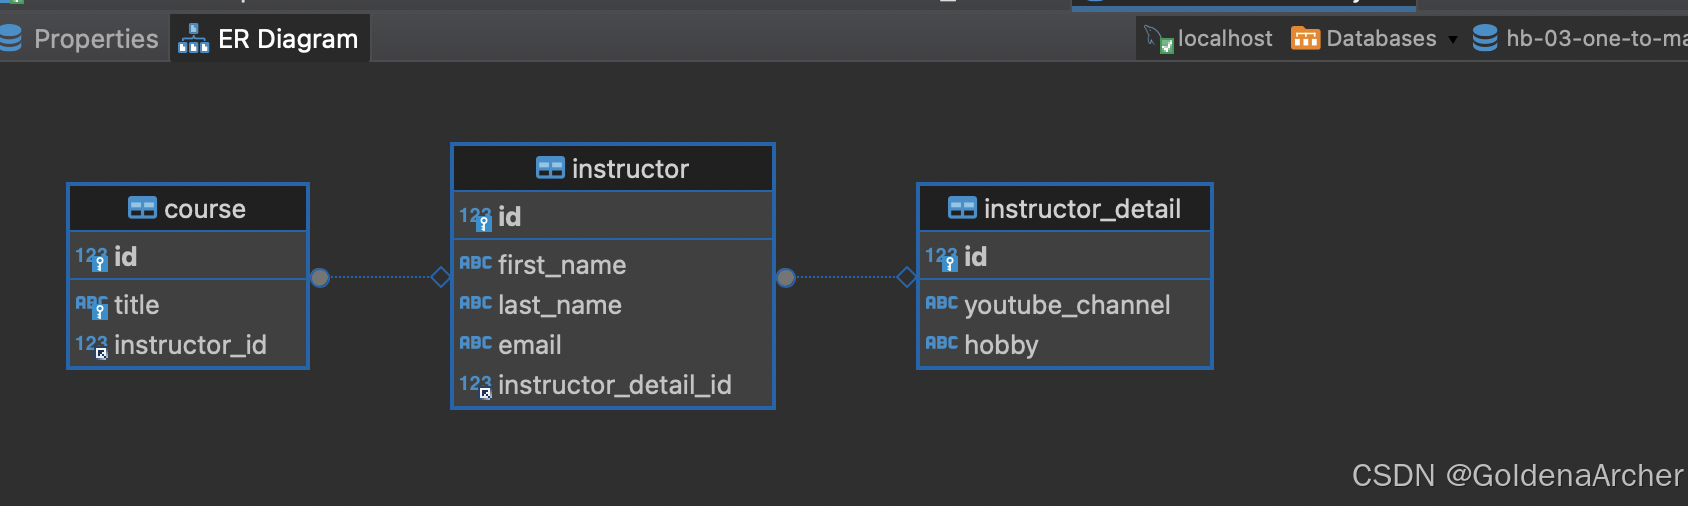This screenshot has width=1688, height=506.
Task: Click the foreign key icon of instructor_id
Action: (x=92, y=345)
